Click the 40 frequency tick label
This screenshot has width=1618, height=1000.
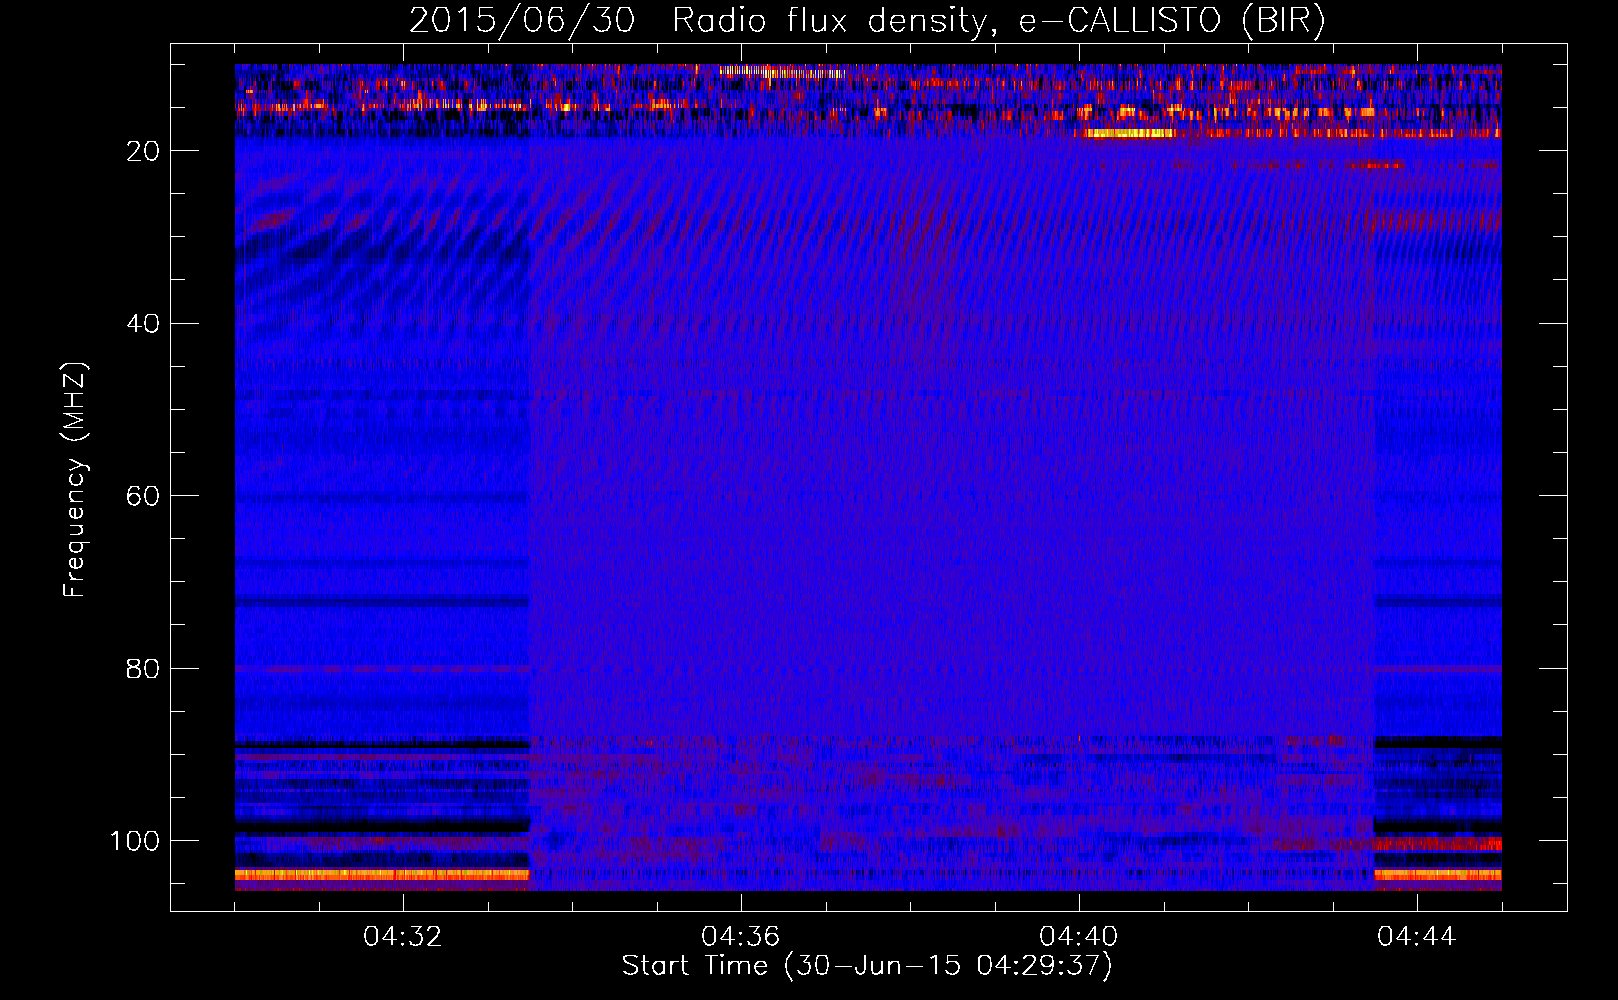coord(143,324)
